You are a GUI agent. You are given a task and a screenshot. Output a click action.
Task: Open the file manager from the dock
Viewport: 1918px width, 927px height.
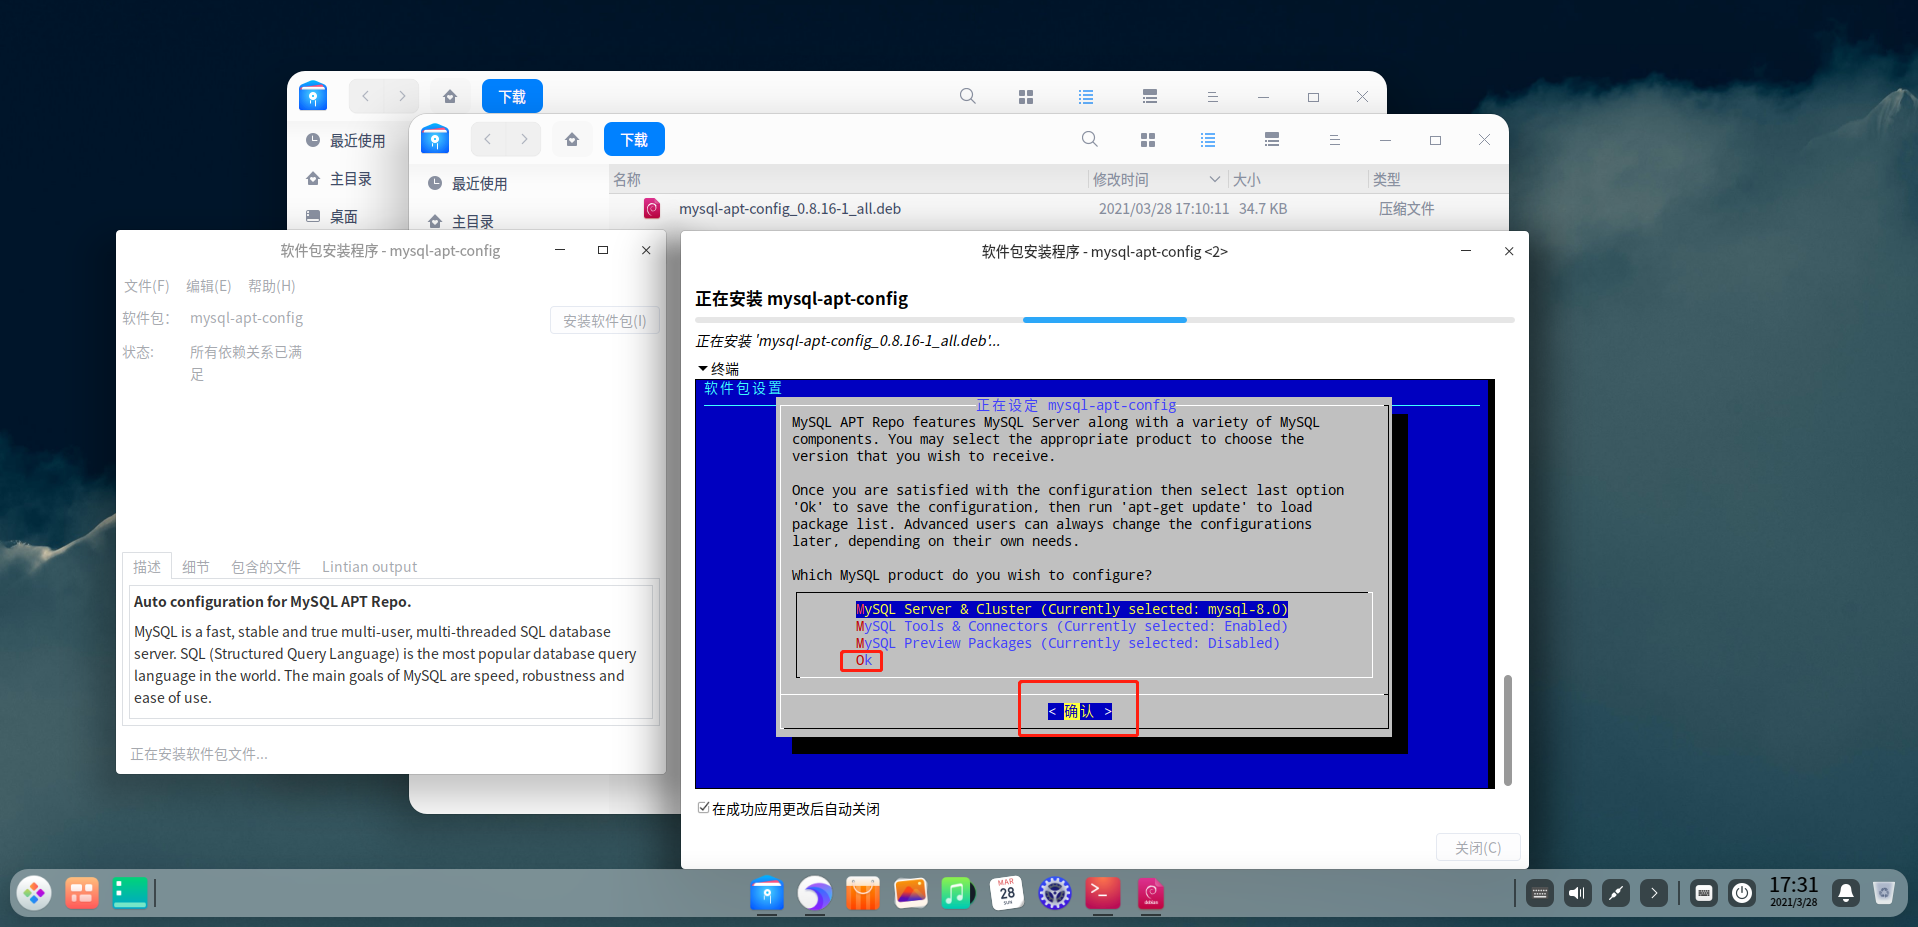[767, 893]
